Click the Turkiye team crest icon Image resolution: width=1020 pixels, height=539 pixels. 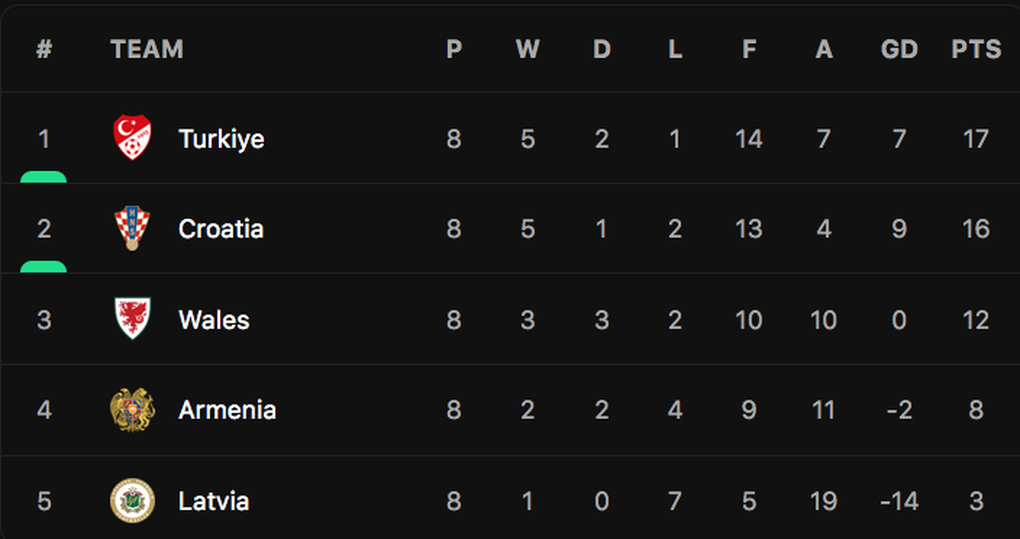pos(132,138)
